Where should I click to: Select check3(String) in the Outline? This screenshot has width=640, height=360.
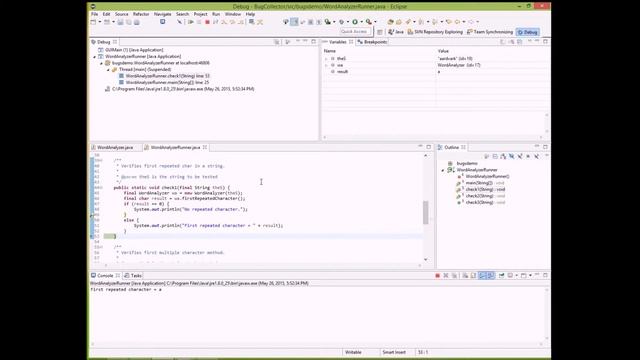point(481,202)
